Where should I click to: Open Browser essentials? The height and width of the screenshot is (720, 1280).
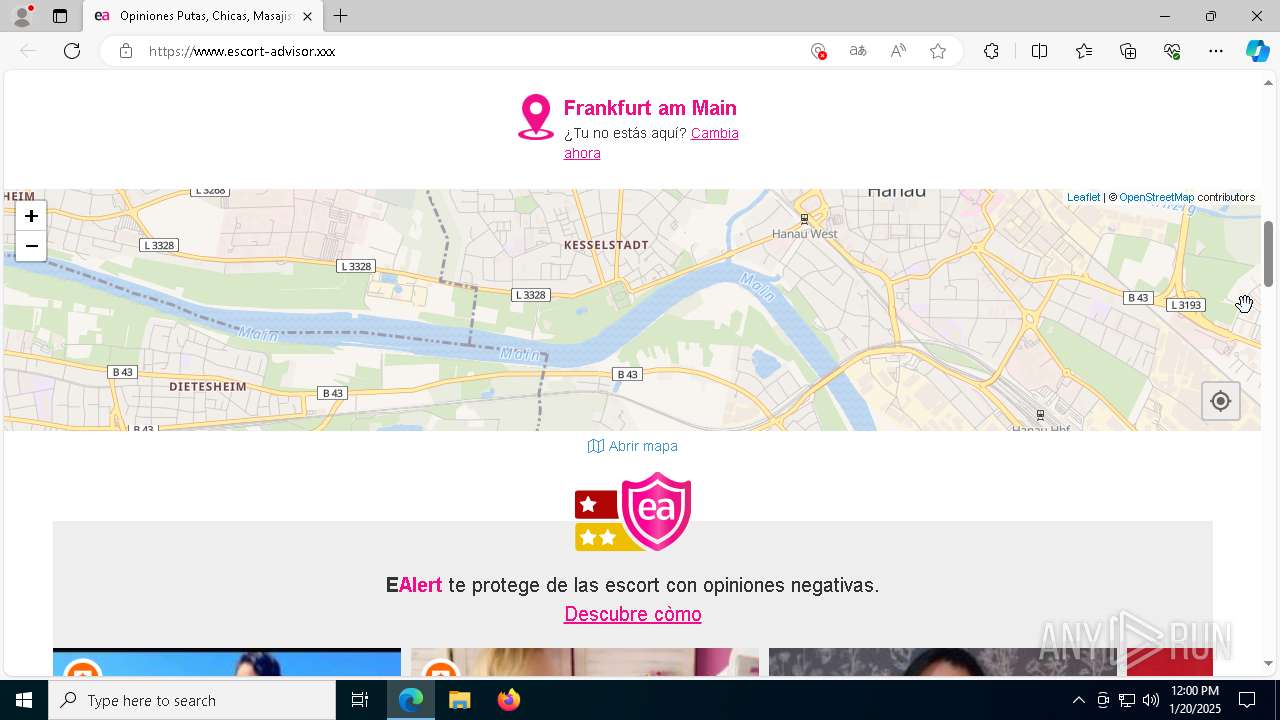1172,51
